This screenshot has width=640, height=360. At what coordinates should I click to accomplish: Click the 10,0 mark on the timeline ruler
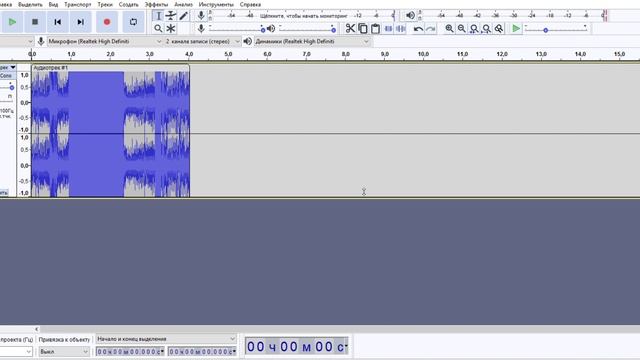423,54
